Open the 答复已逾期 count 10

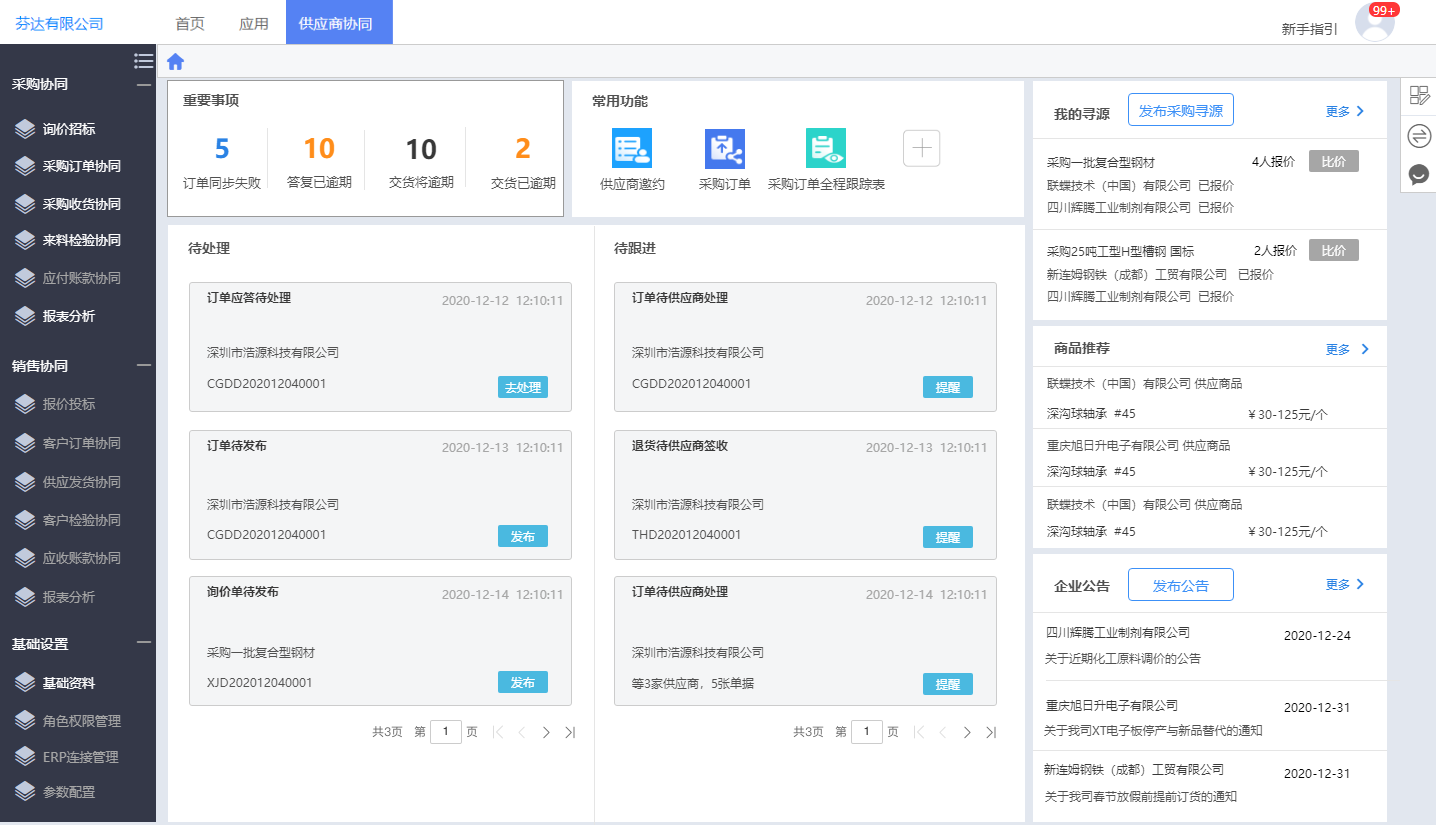click(x=319, y=149)
